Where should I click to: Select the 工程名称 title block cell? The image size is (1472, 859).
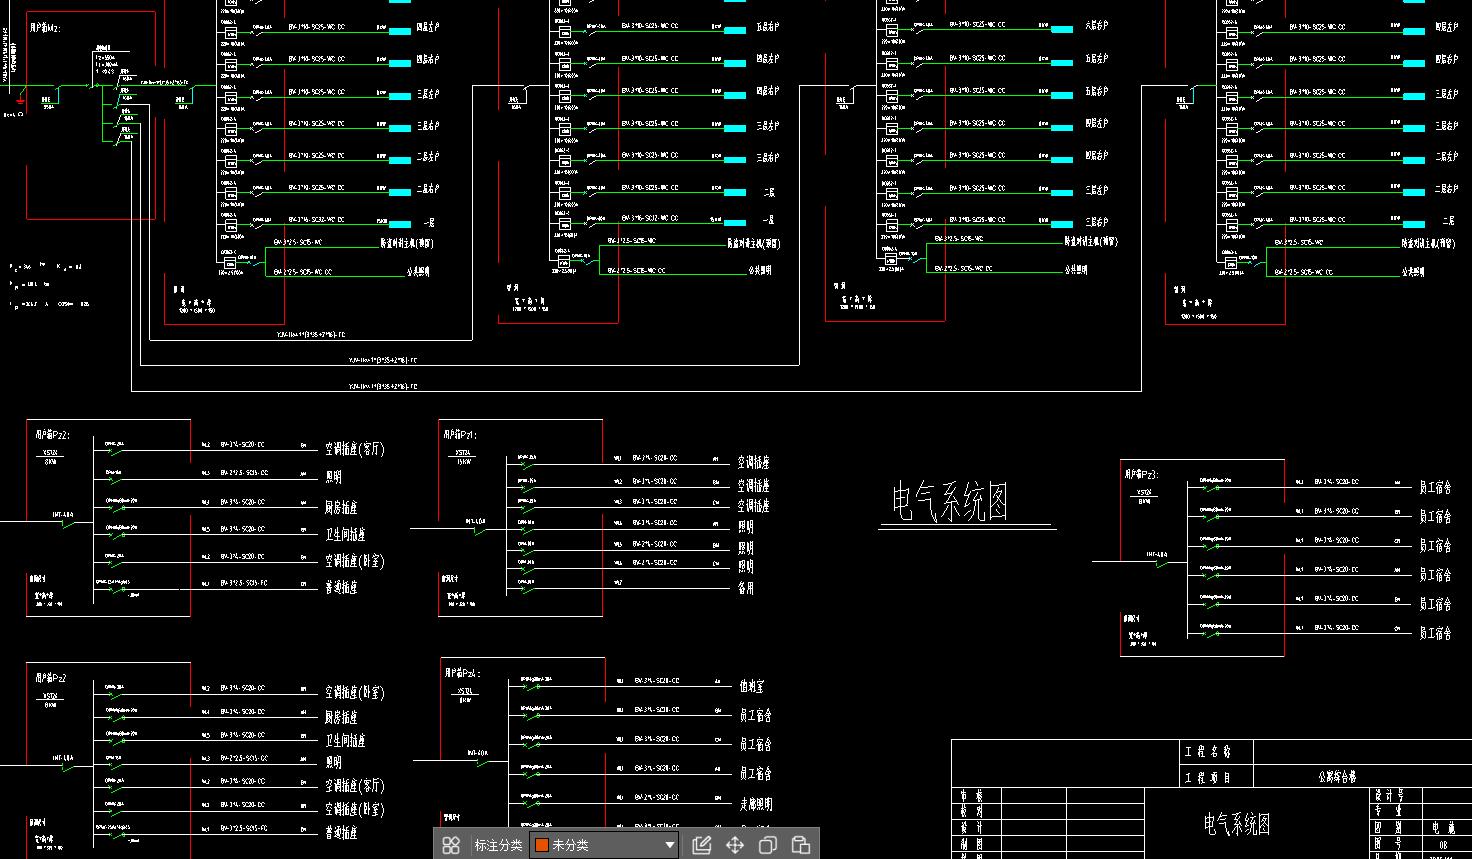(1207, 751)
